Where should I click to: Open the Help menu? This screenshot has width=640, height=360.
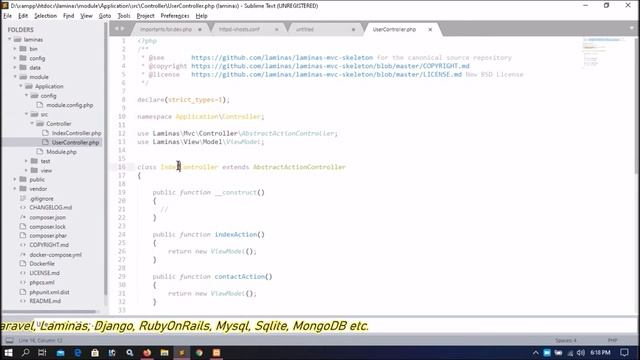click(x=201, y=16)
